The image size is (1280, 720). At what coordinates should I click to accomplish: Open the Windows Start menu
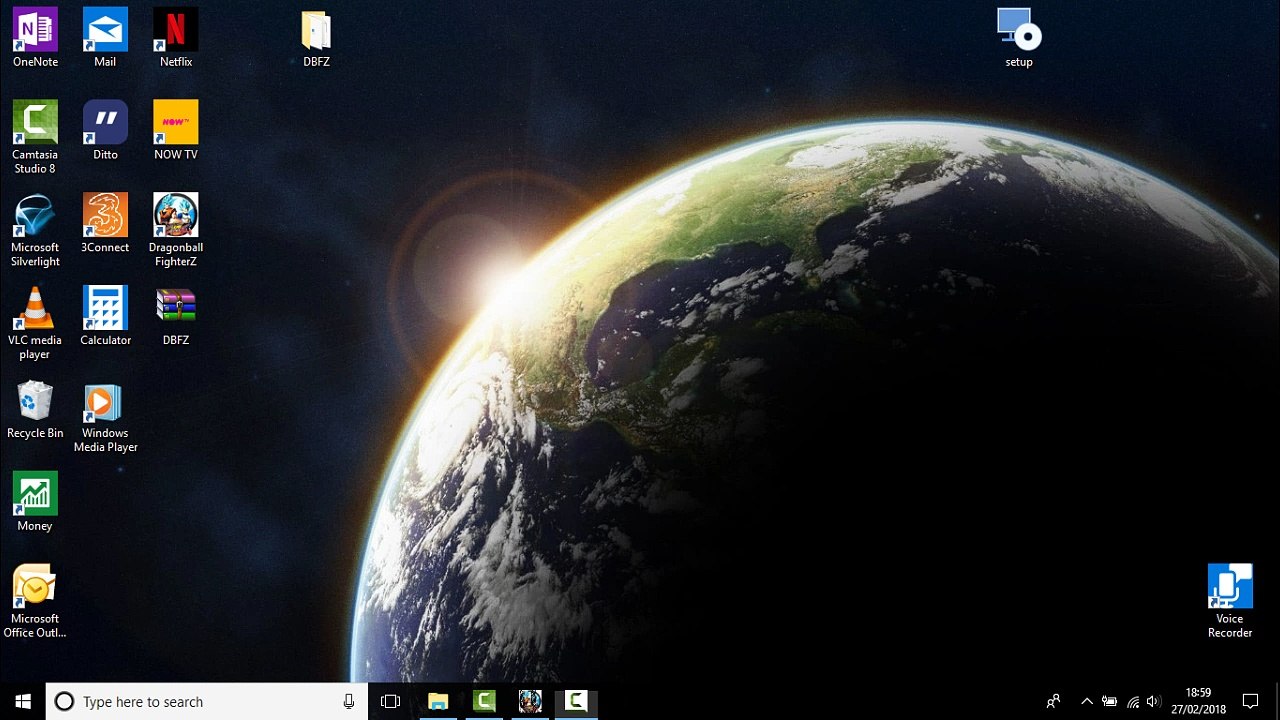[x=23, y=701]
